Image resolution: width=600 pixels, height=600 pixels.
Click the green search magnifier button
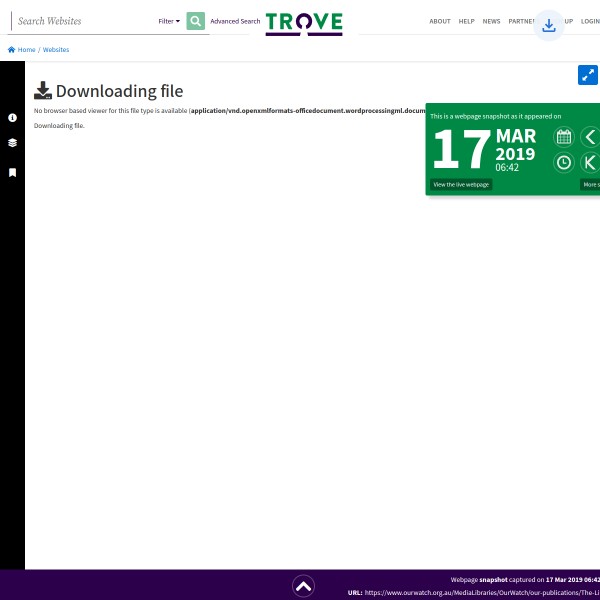click(x=195, y=21)
